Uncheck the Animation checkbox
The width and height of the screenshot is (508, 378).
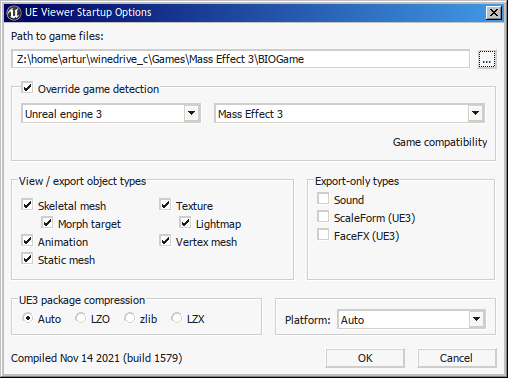coord(27,240)
